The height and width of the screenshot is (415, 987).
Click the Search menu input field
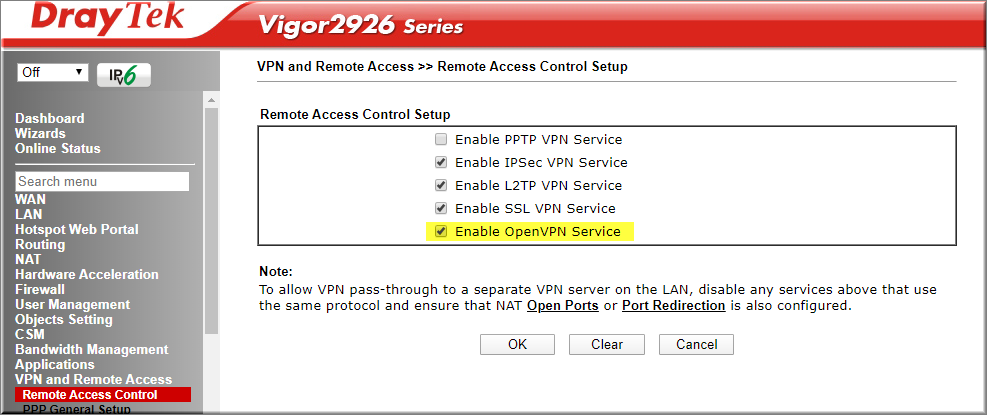pyautogui.click(x=102, y=181)
